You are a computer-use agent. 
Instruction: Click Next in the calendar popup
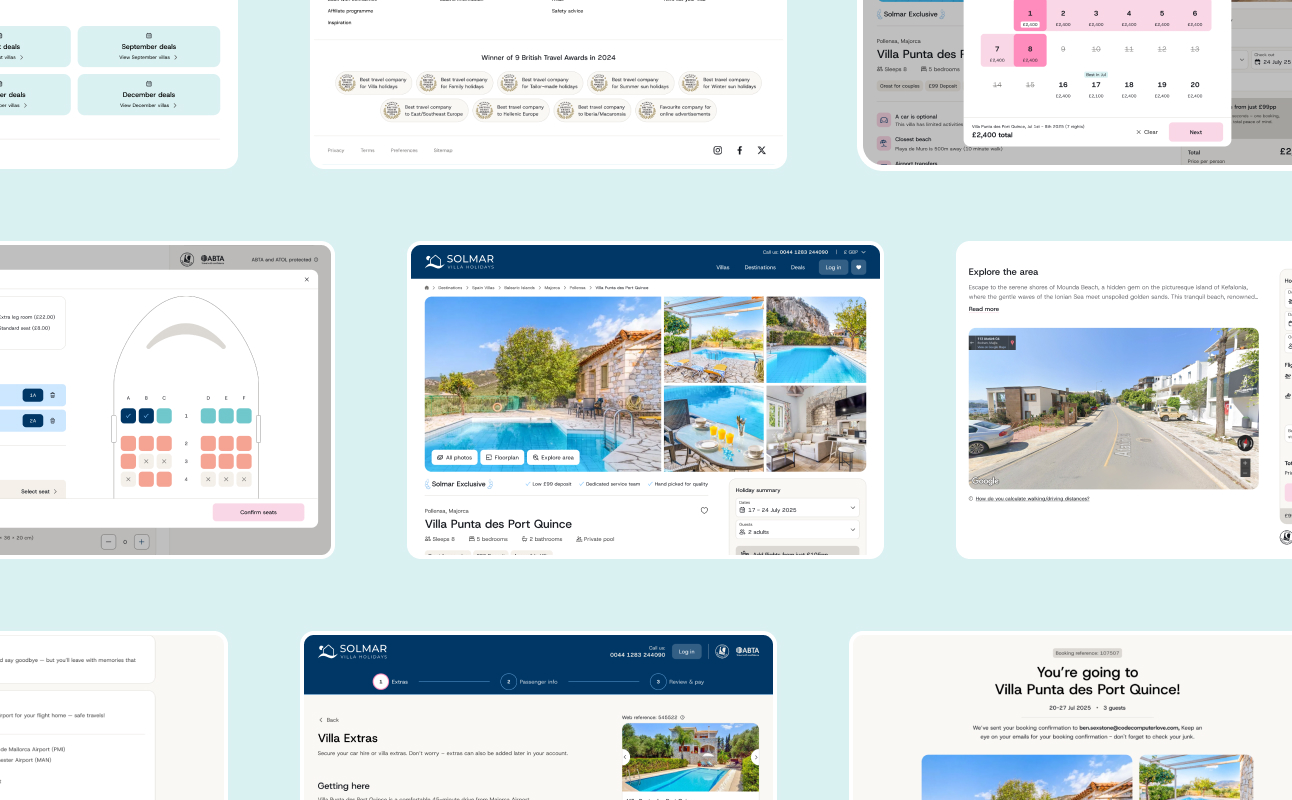[x=1196, y=132]
